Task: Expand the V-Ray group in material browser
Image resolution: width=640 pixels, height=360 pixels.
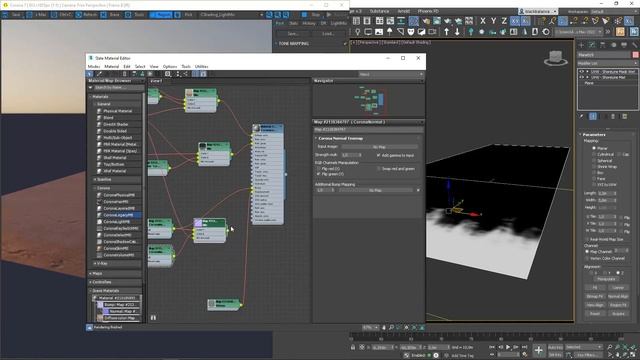Action: (x=95, y=263)
